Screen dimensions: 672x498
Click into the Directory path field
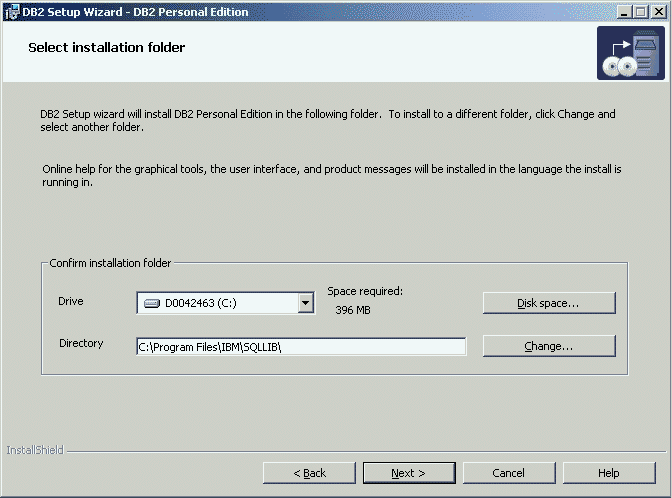(301, 346)
